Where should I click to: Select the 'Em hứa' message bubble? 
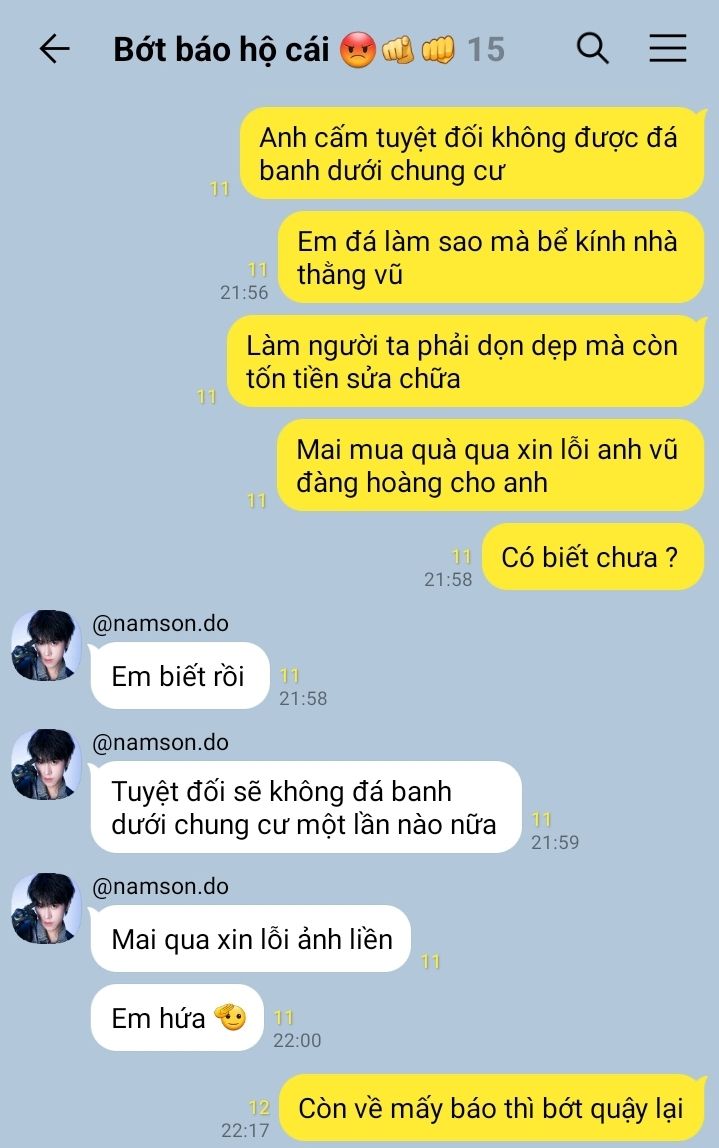coord(176,1018)
